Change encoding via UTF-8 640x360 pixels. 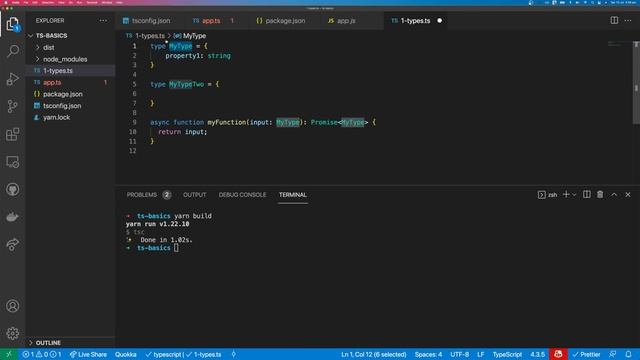point(460,354)
